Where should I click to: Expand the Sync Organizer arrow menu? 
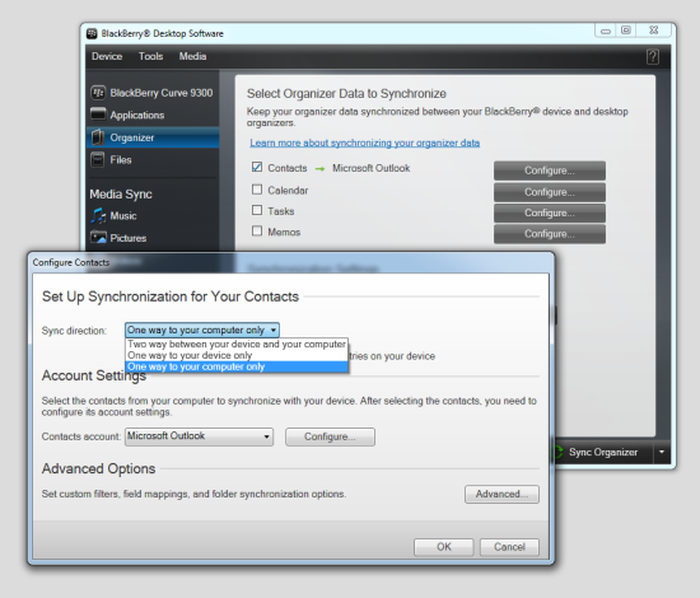tap(662, 452)
